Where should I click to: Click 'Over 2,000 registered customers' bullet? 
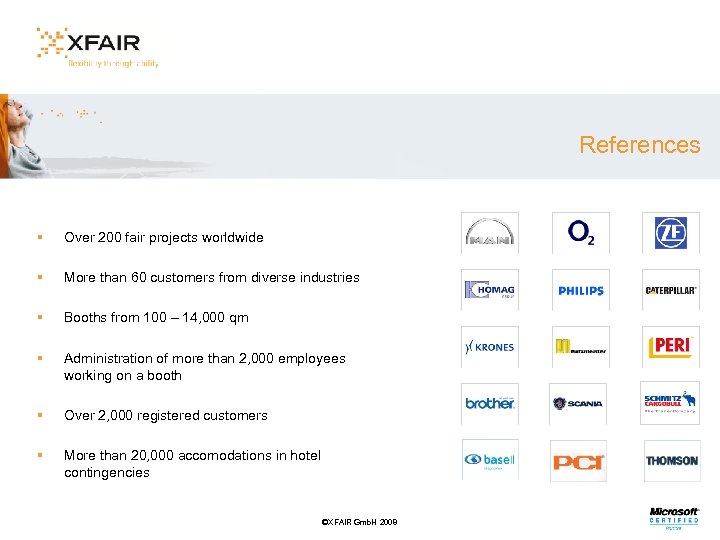(x=166, y=415)
